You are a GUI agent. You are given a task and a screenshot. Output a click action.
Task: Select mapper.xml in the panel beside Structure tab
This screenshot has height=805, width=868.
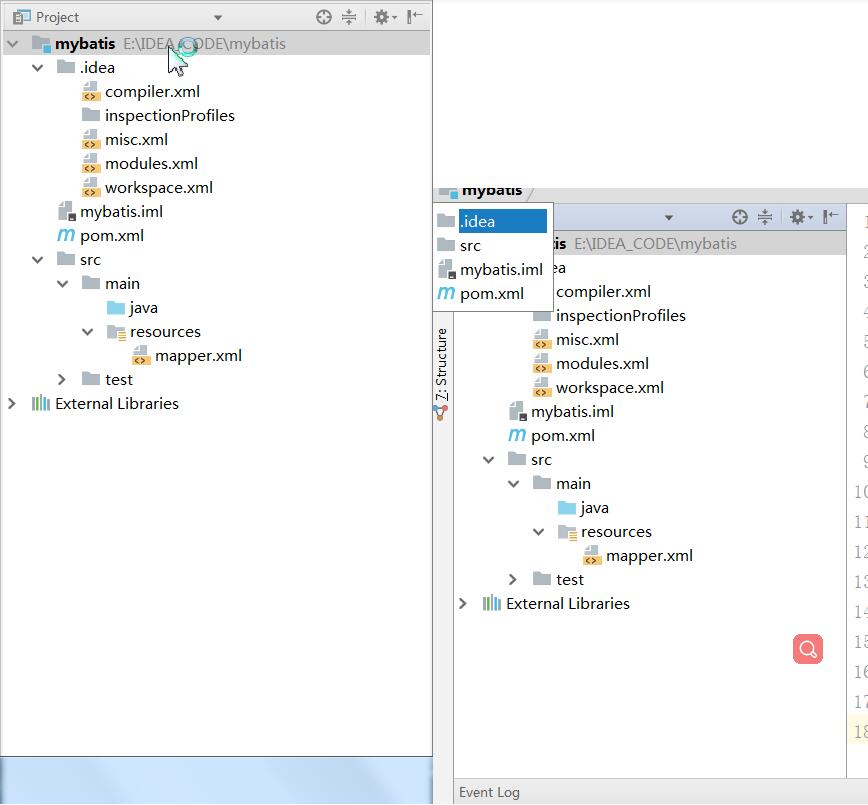click(649, 555)
